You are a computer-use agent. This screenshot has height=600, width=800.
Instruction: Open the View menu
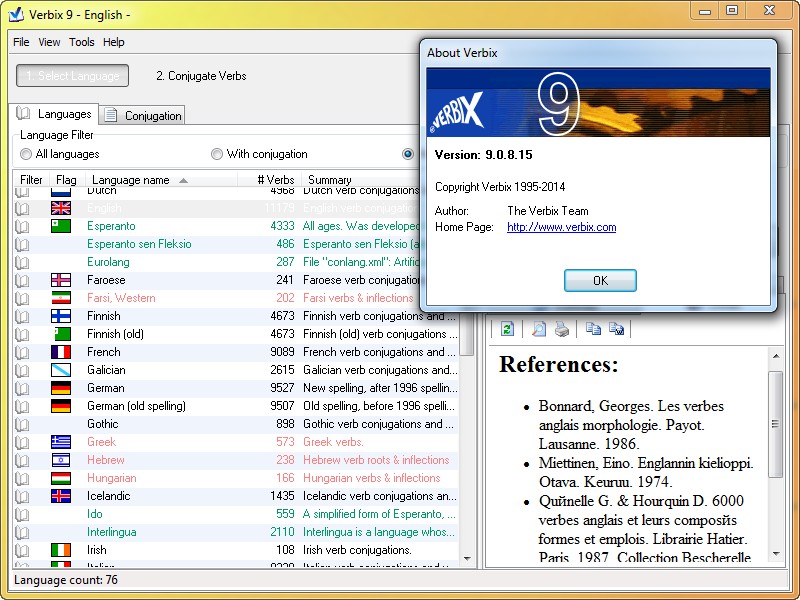point(49,42)
